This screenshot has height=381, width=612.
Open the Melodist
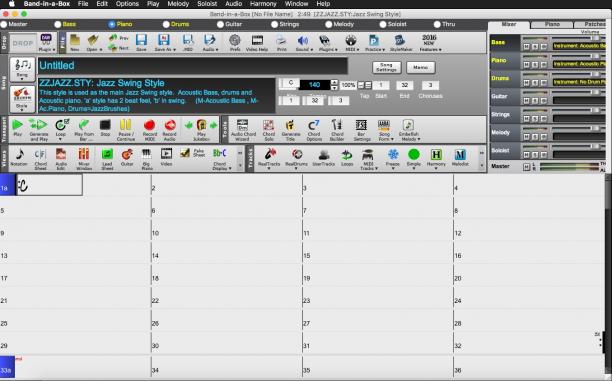(x=460, y=157)
